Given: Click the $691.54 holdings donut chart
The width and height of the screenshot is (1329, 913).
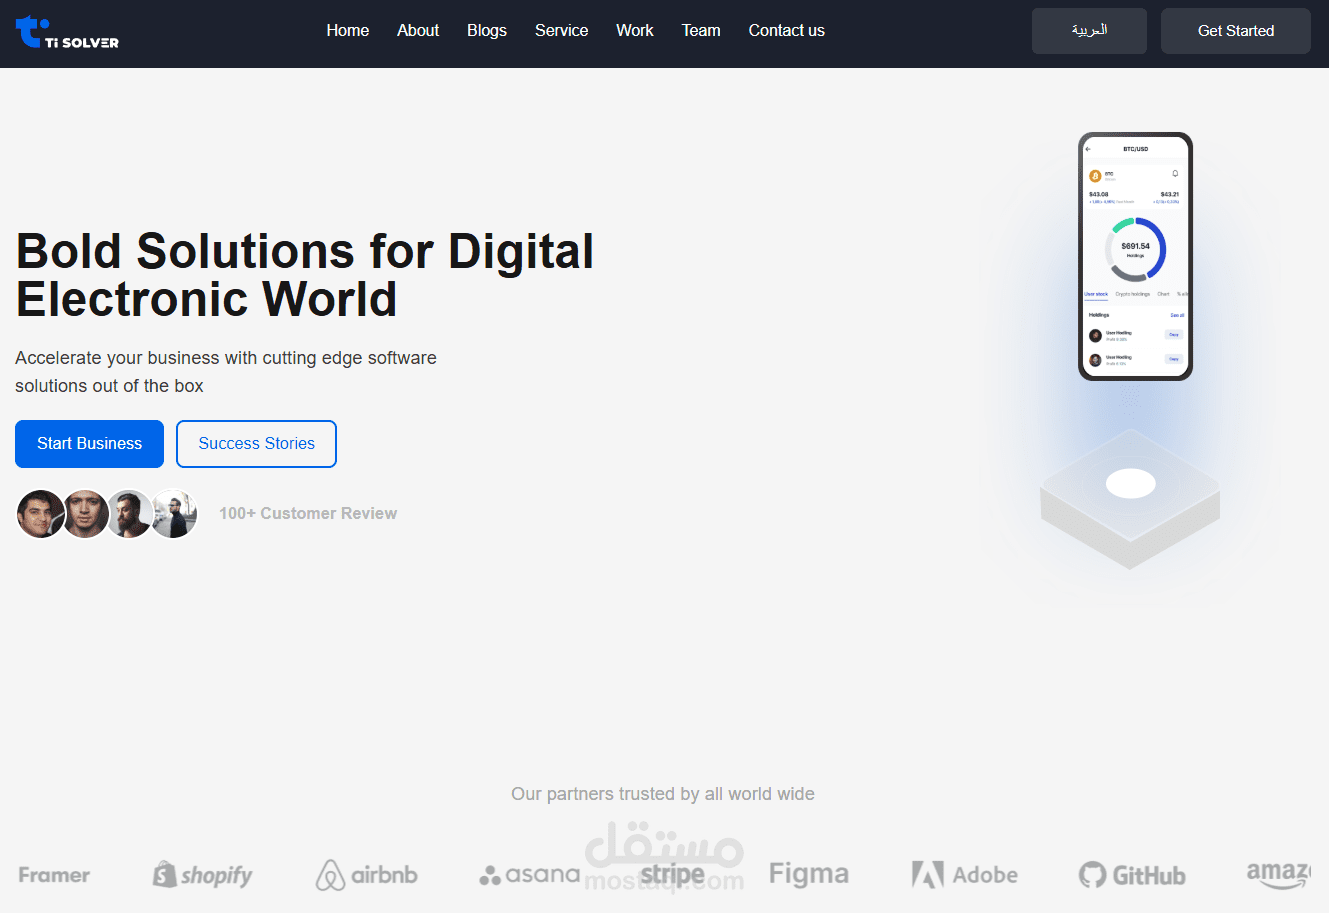Looking at the screenshot, I should coord(1135,249).
